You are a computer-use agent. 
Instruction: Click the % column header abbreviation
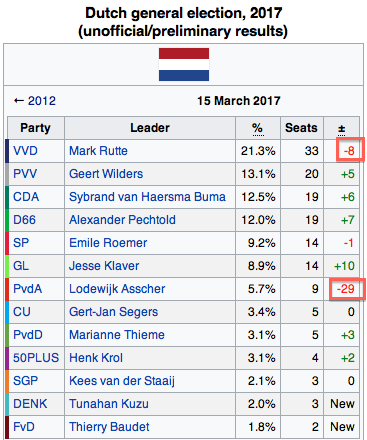[x=257, y=128]
